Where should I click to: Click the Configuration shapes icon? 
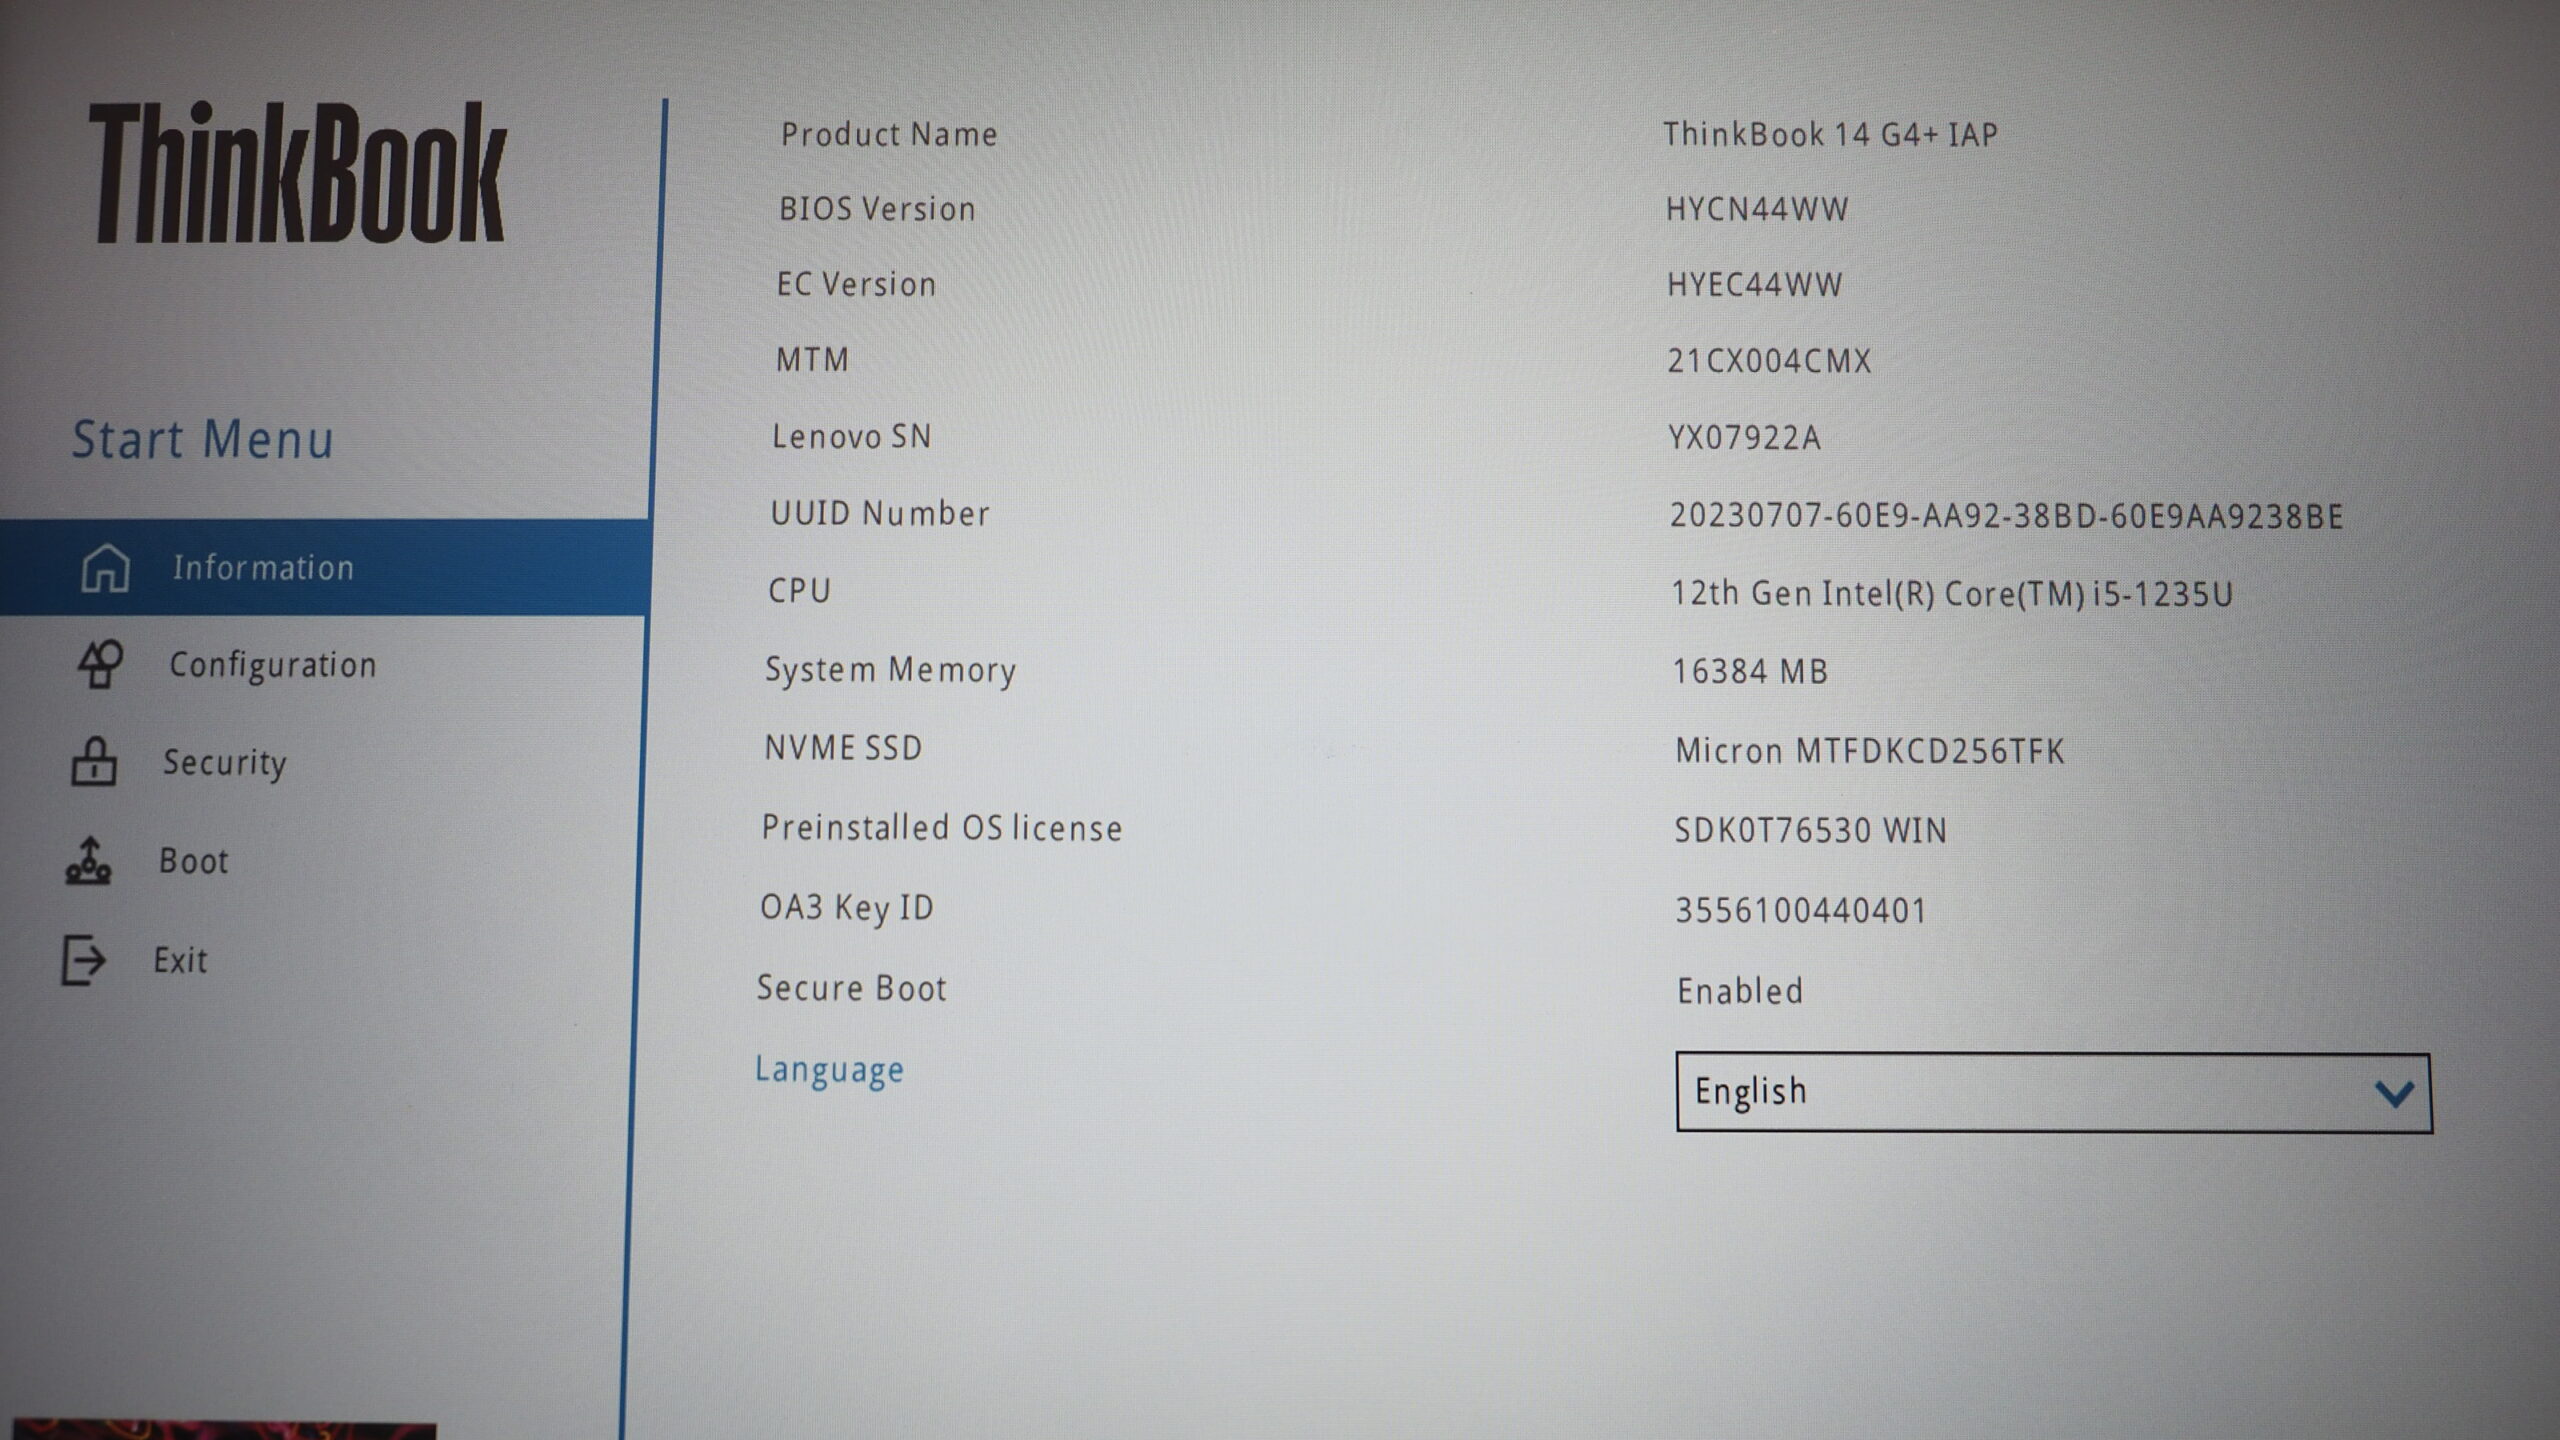100,664
